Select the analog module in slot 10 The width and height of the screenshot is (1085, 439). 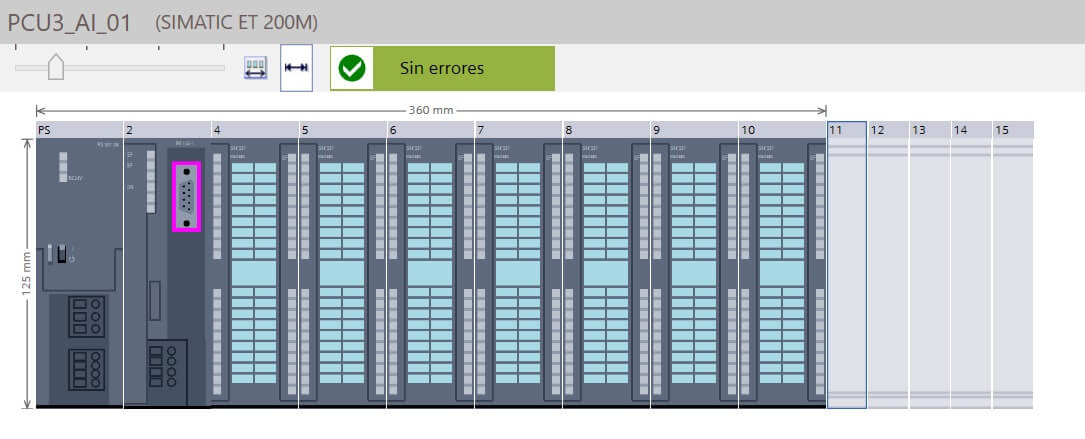(x=782, y=272)
